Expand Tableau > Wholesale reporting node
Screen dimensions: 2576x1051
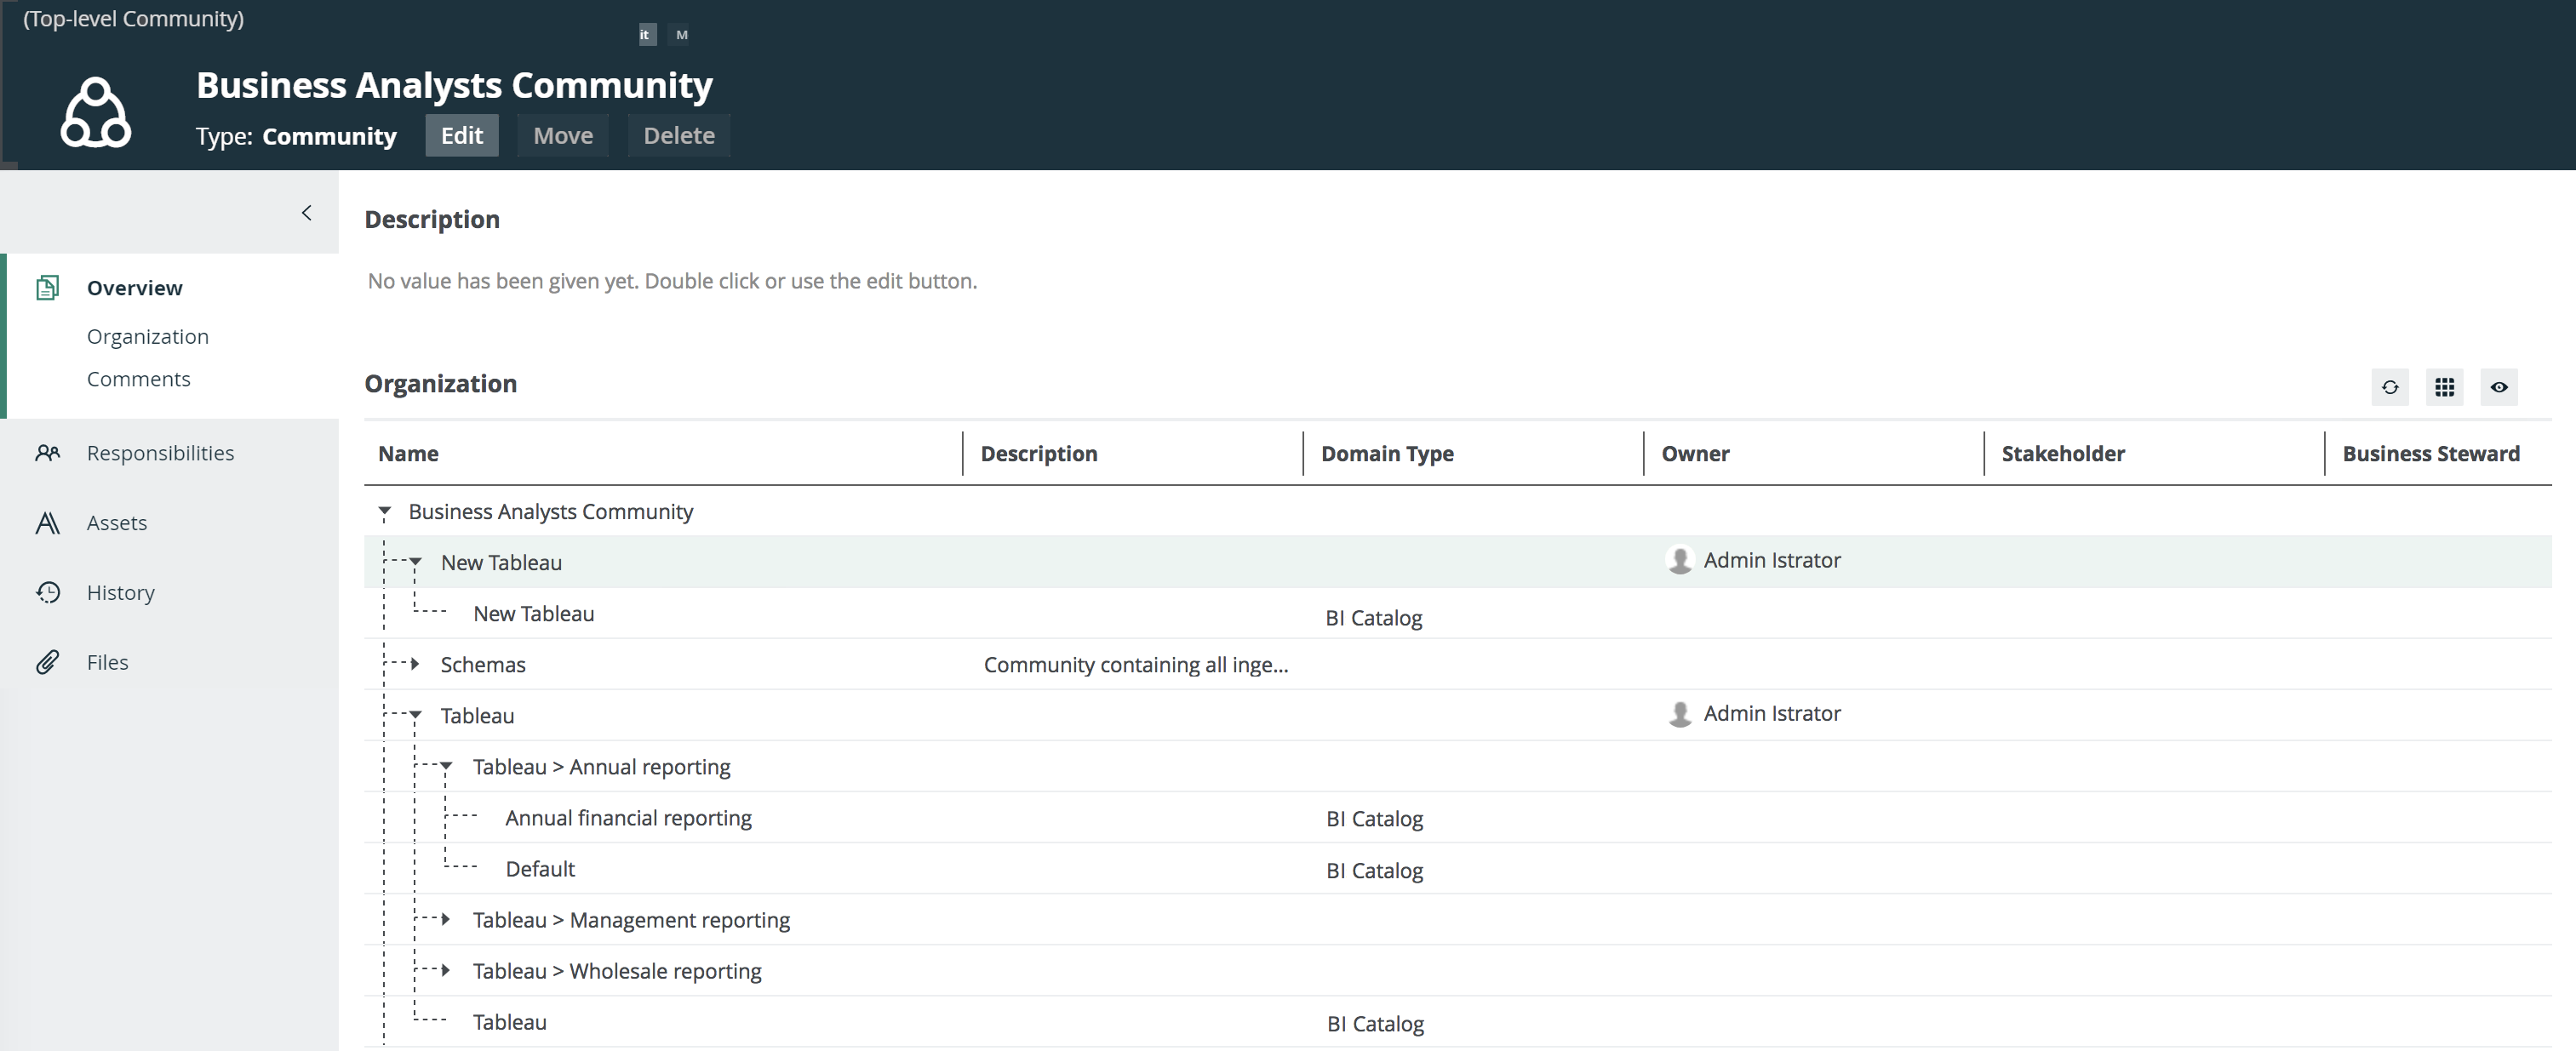446,970
